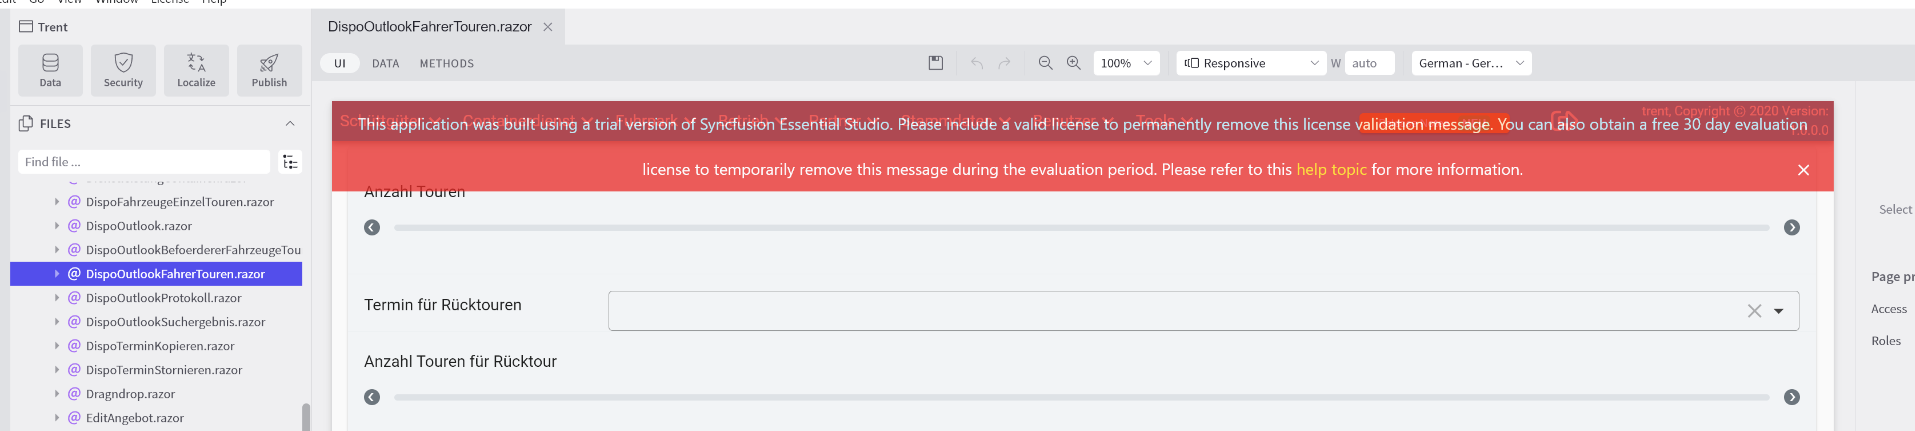Click the Find file search field
The width and height of the screenshot is (1915, 431).
point(144,162)
